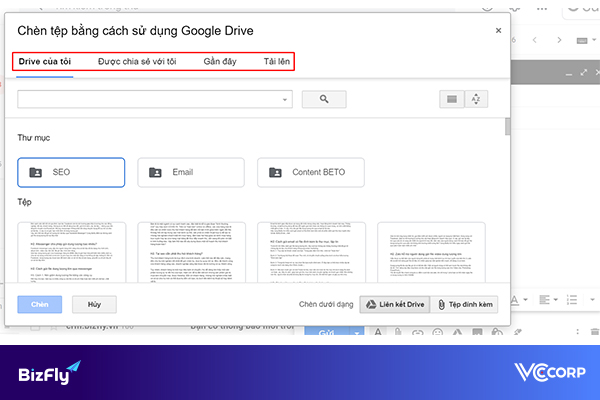Select the Content BETO folder

[311, 173]
